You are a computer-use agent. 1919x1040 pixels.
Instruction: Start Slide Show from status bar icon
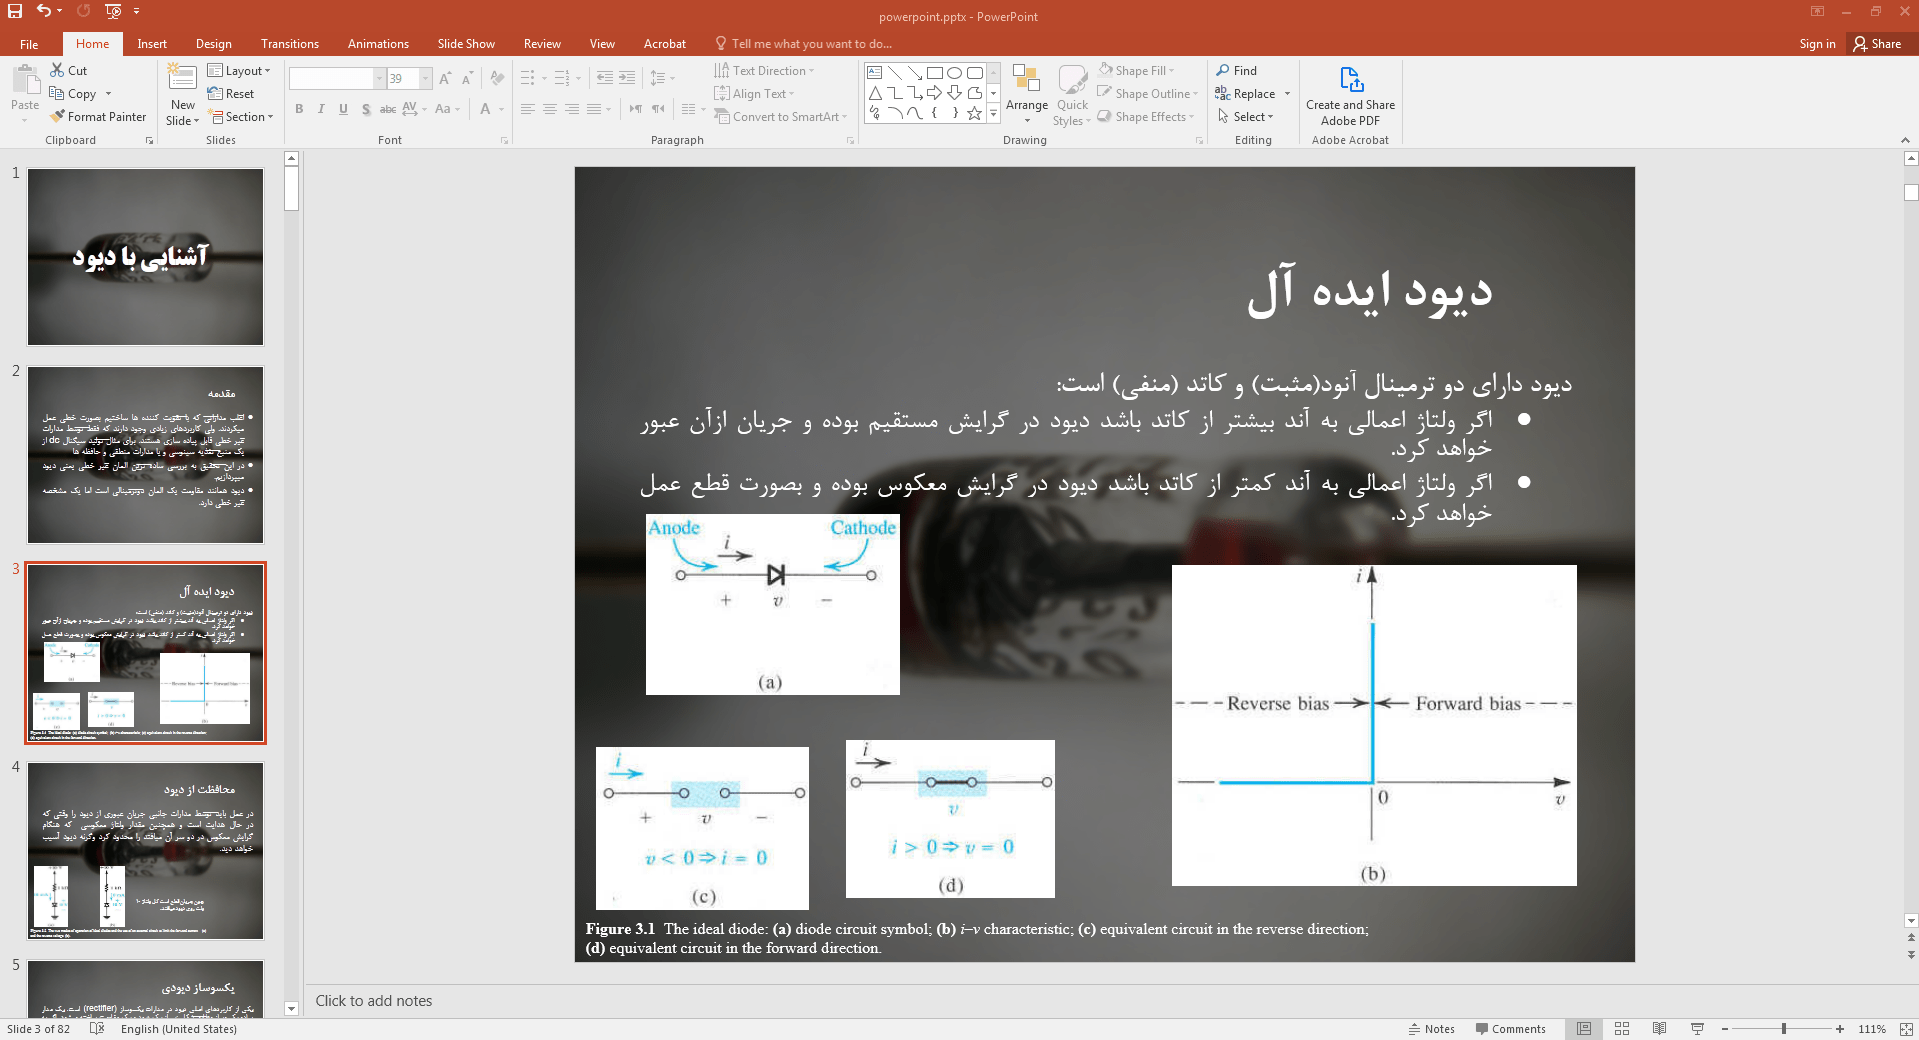pos(1697,1029)
